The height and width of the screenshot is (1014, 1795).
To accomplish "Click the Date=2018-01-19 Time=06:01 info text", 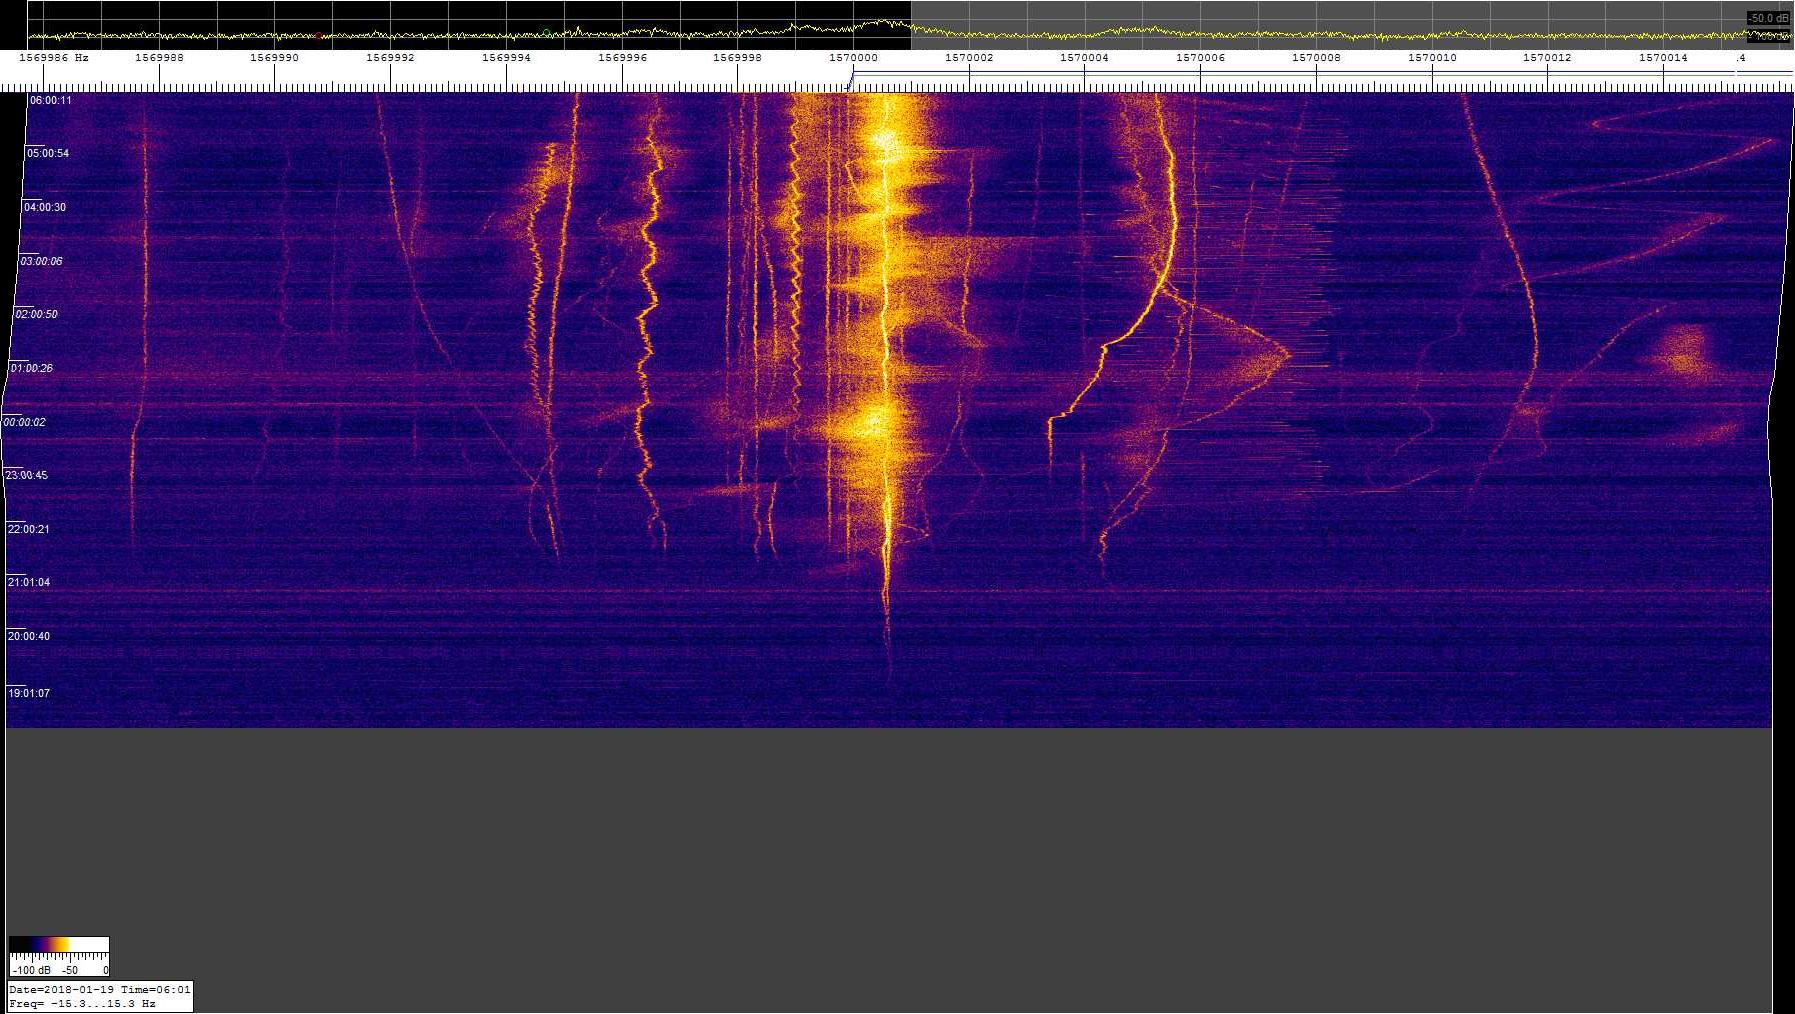I will pyautogui.click(x=100, y=990).
